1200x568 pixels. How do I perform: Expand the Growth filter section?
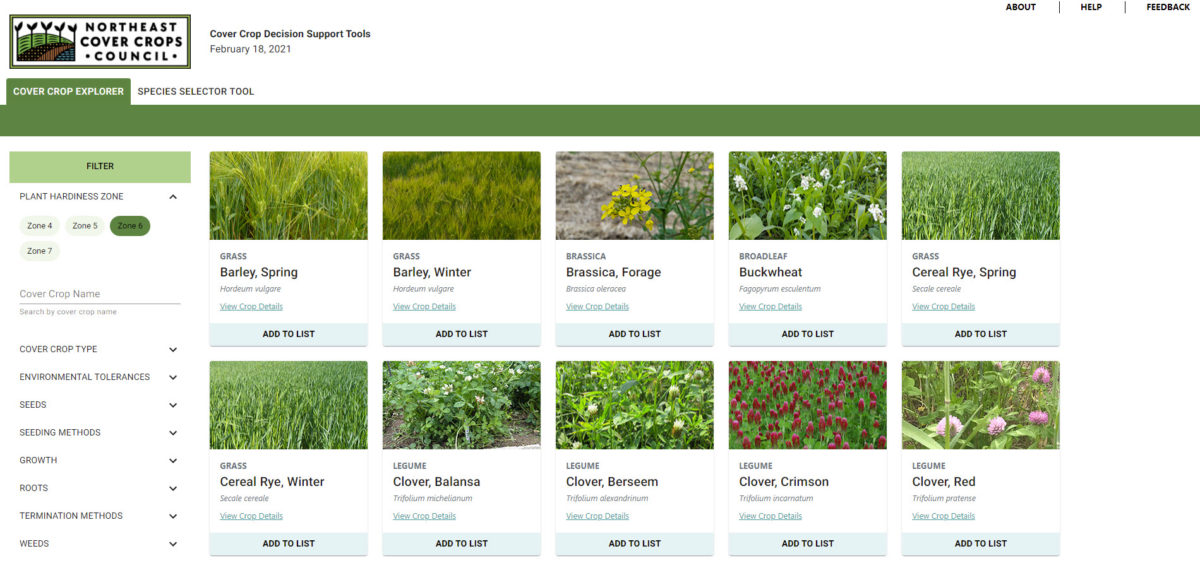(100, 460)
